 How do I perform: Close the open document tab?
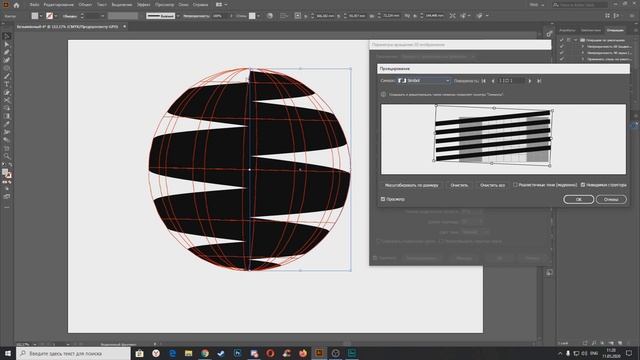coord(124,27)
